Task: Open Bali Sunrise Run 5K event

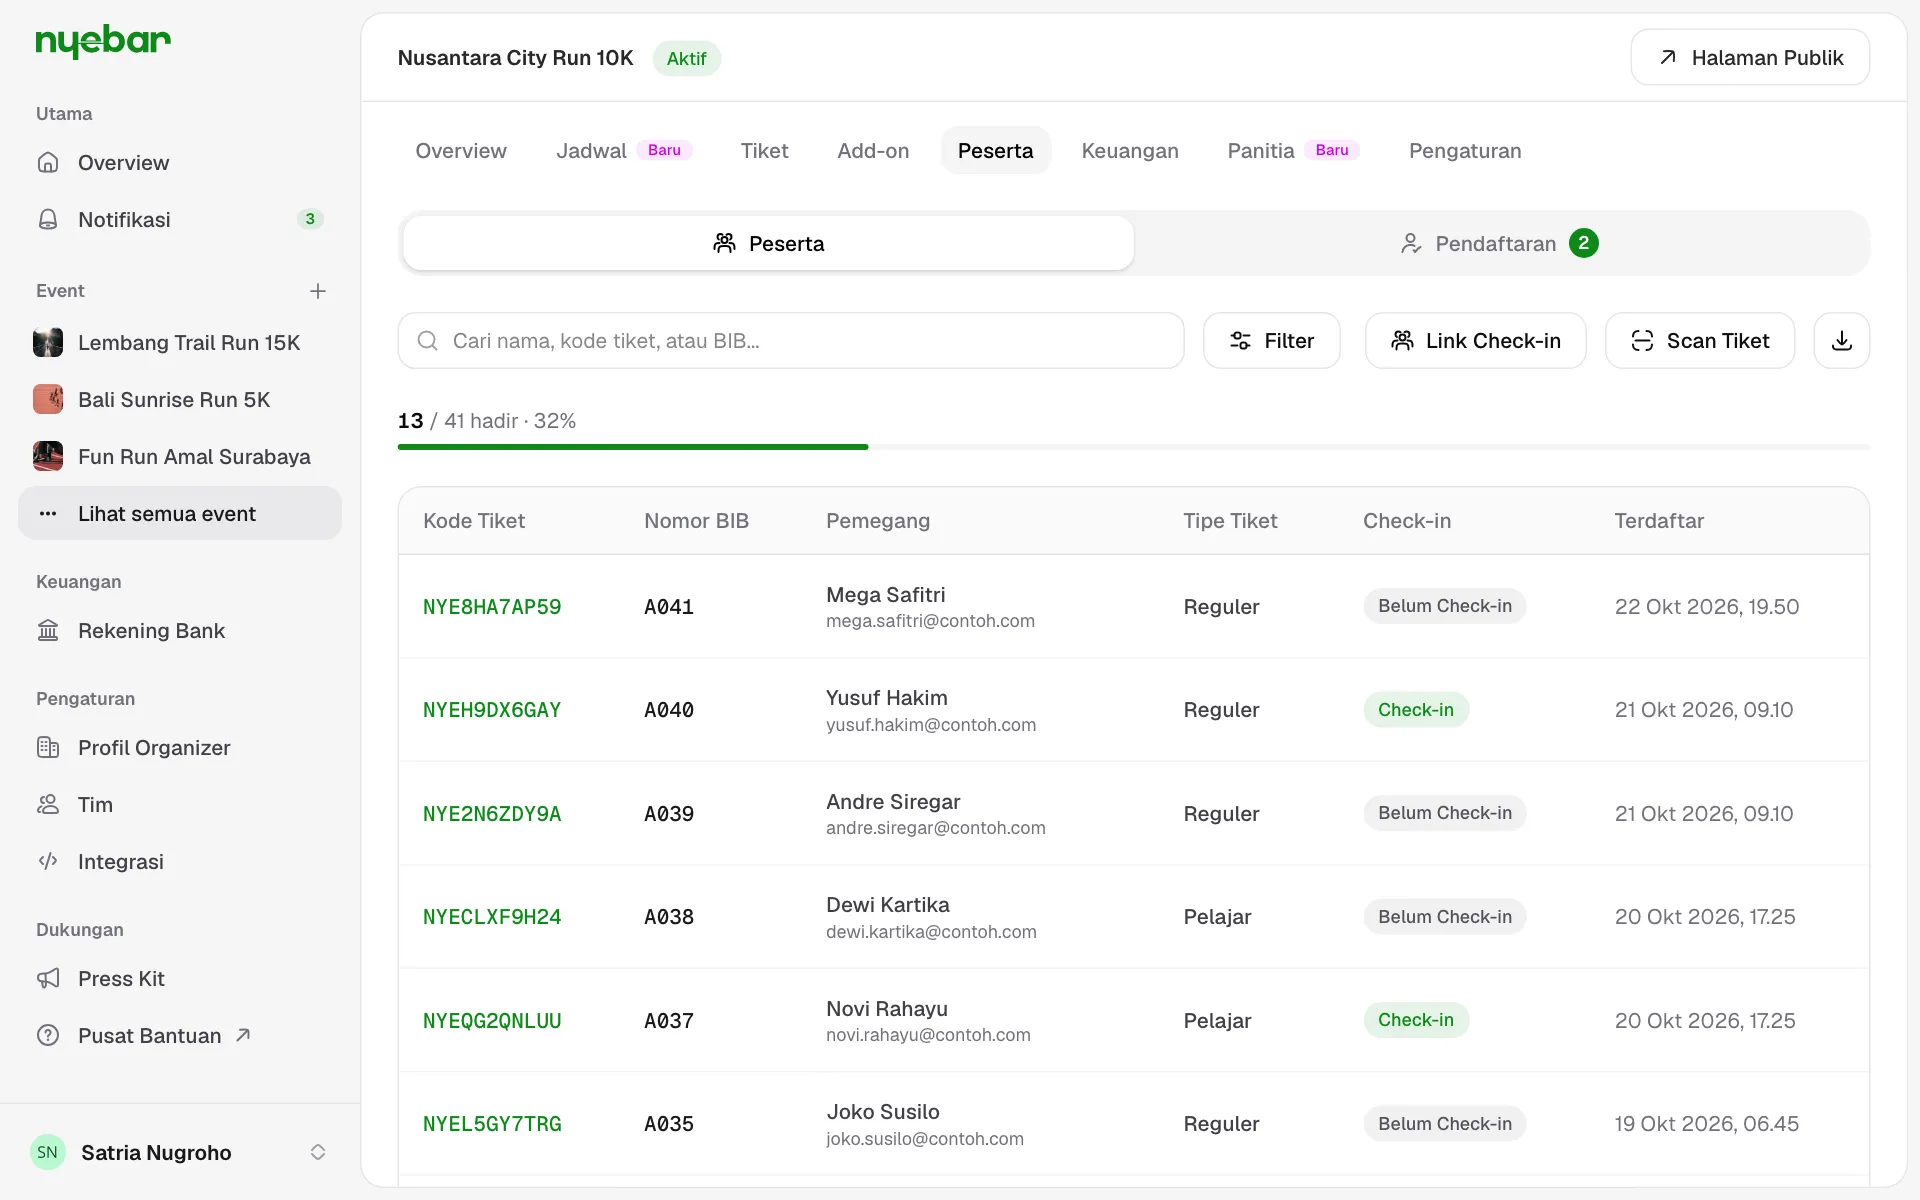Action: click(x=180, y=400)
